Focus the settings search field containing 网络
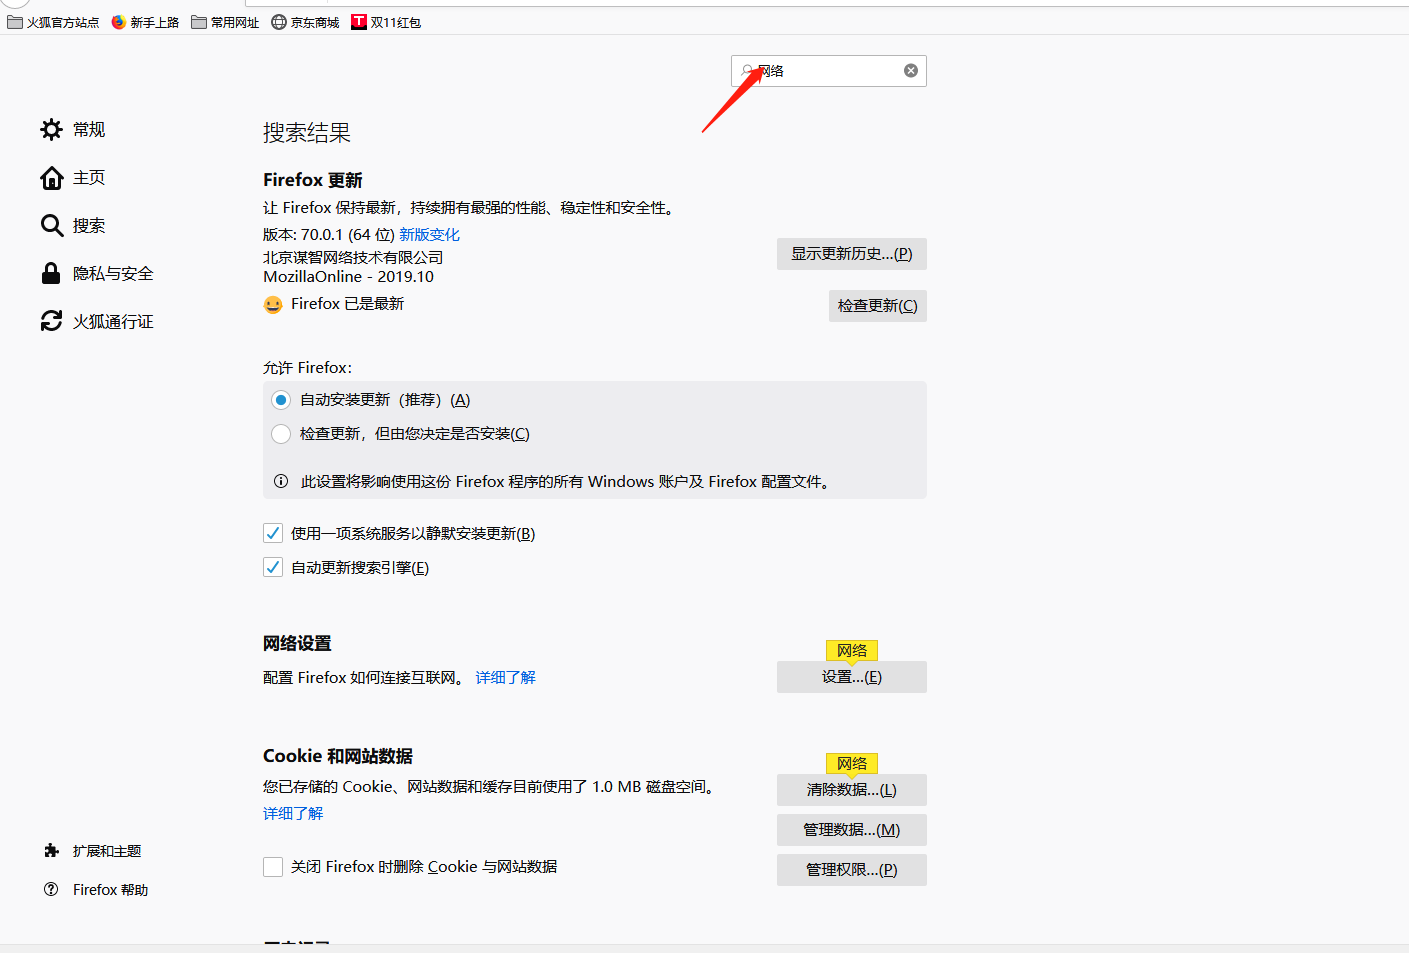Image resolution: width=1409 pixels, height=953 pixels. coord(829,71)
